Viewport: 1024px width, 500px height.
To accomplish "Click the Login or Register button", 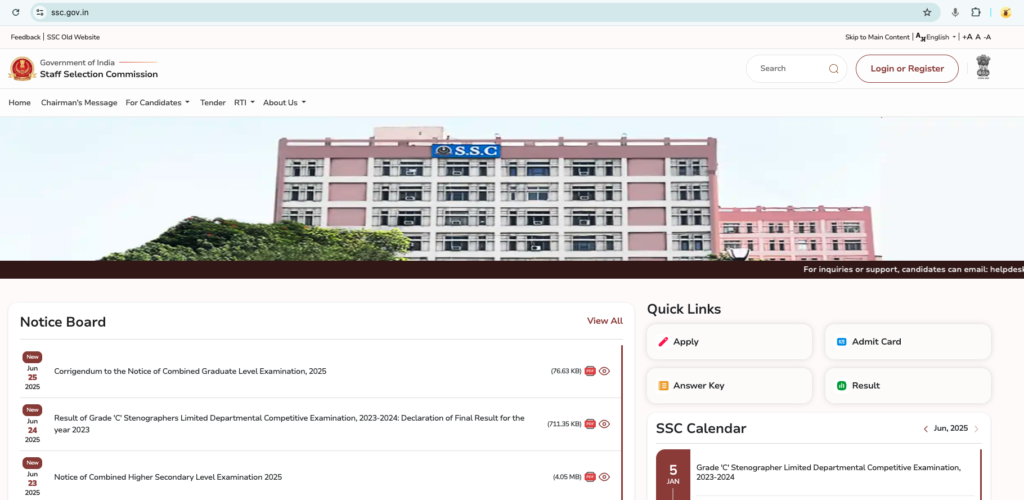I will click(x=907, y=69).
